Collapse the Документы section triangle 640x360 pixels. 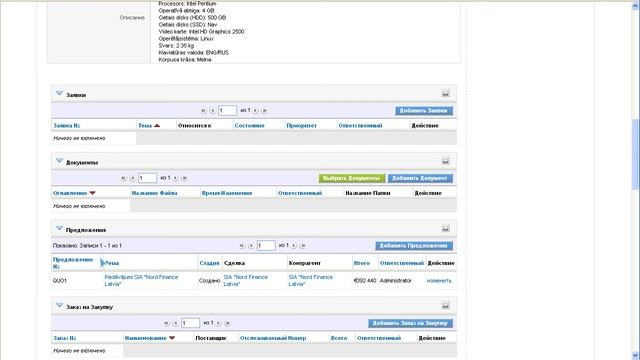pos(59,161)
